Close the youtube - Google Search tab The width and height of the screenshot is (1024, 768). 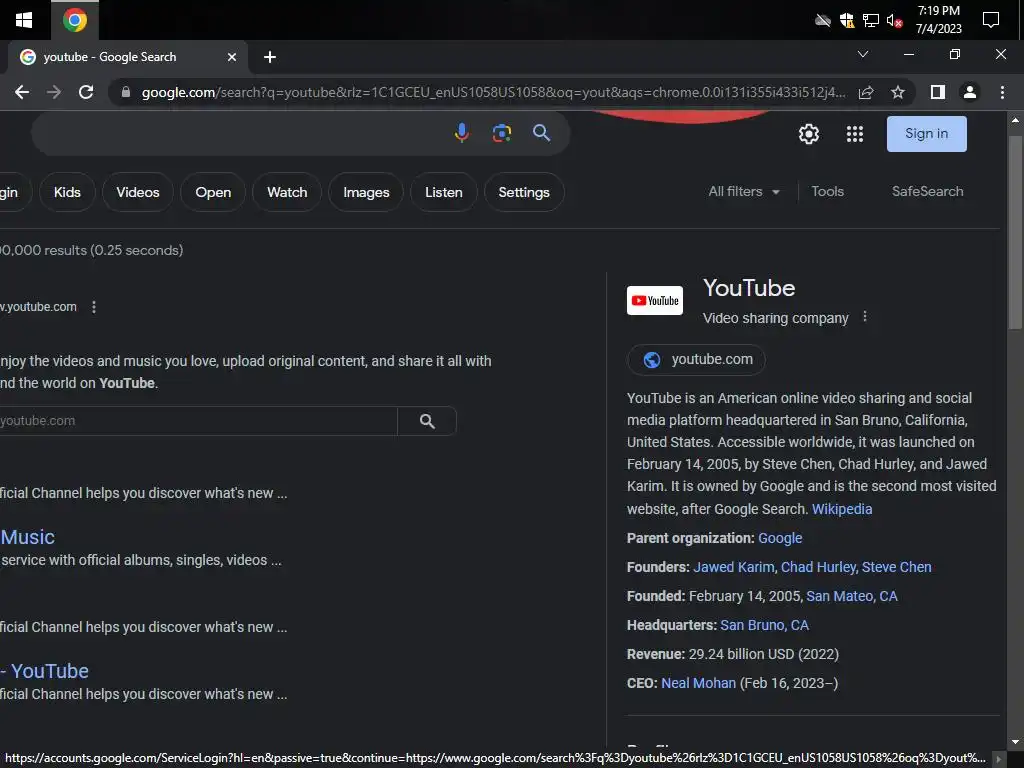(x=232, y=57)
